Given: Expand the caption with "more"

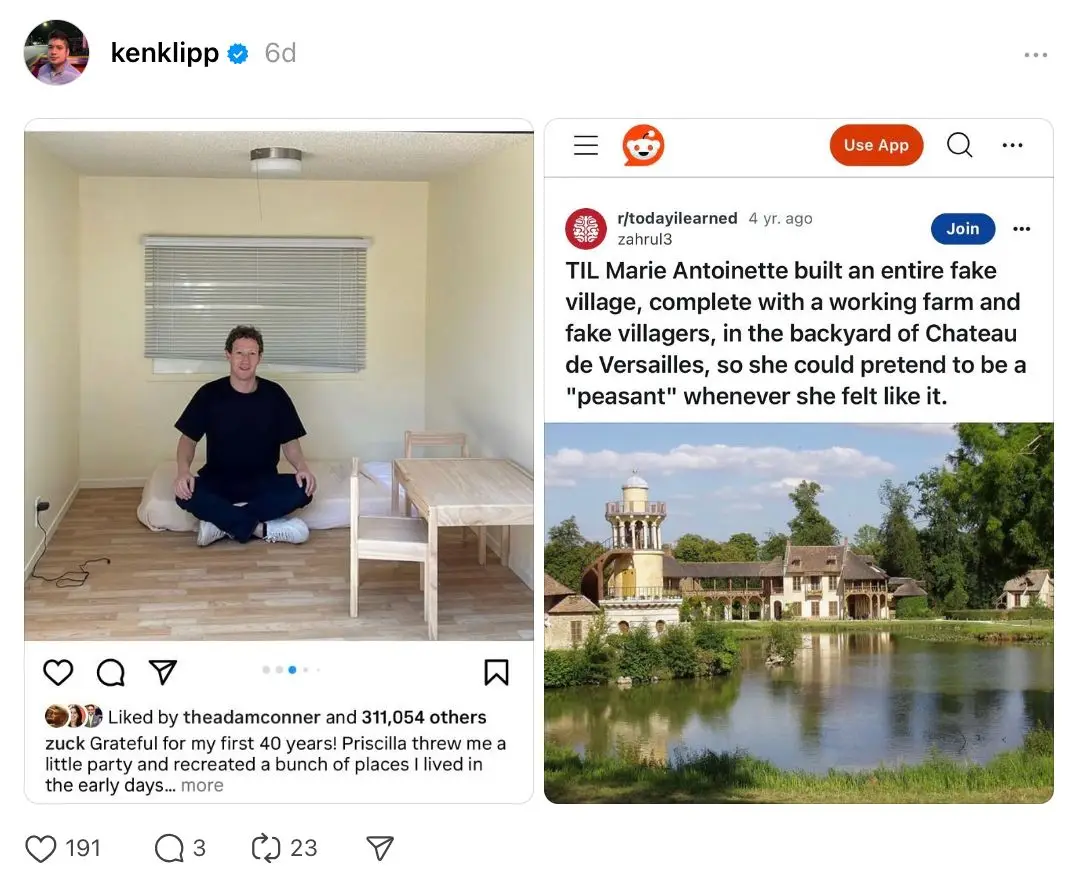Looking at the screenshot, I should click(202, 786).
